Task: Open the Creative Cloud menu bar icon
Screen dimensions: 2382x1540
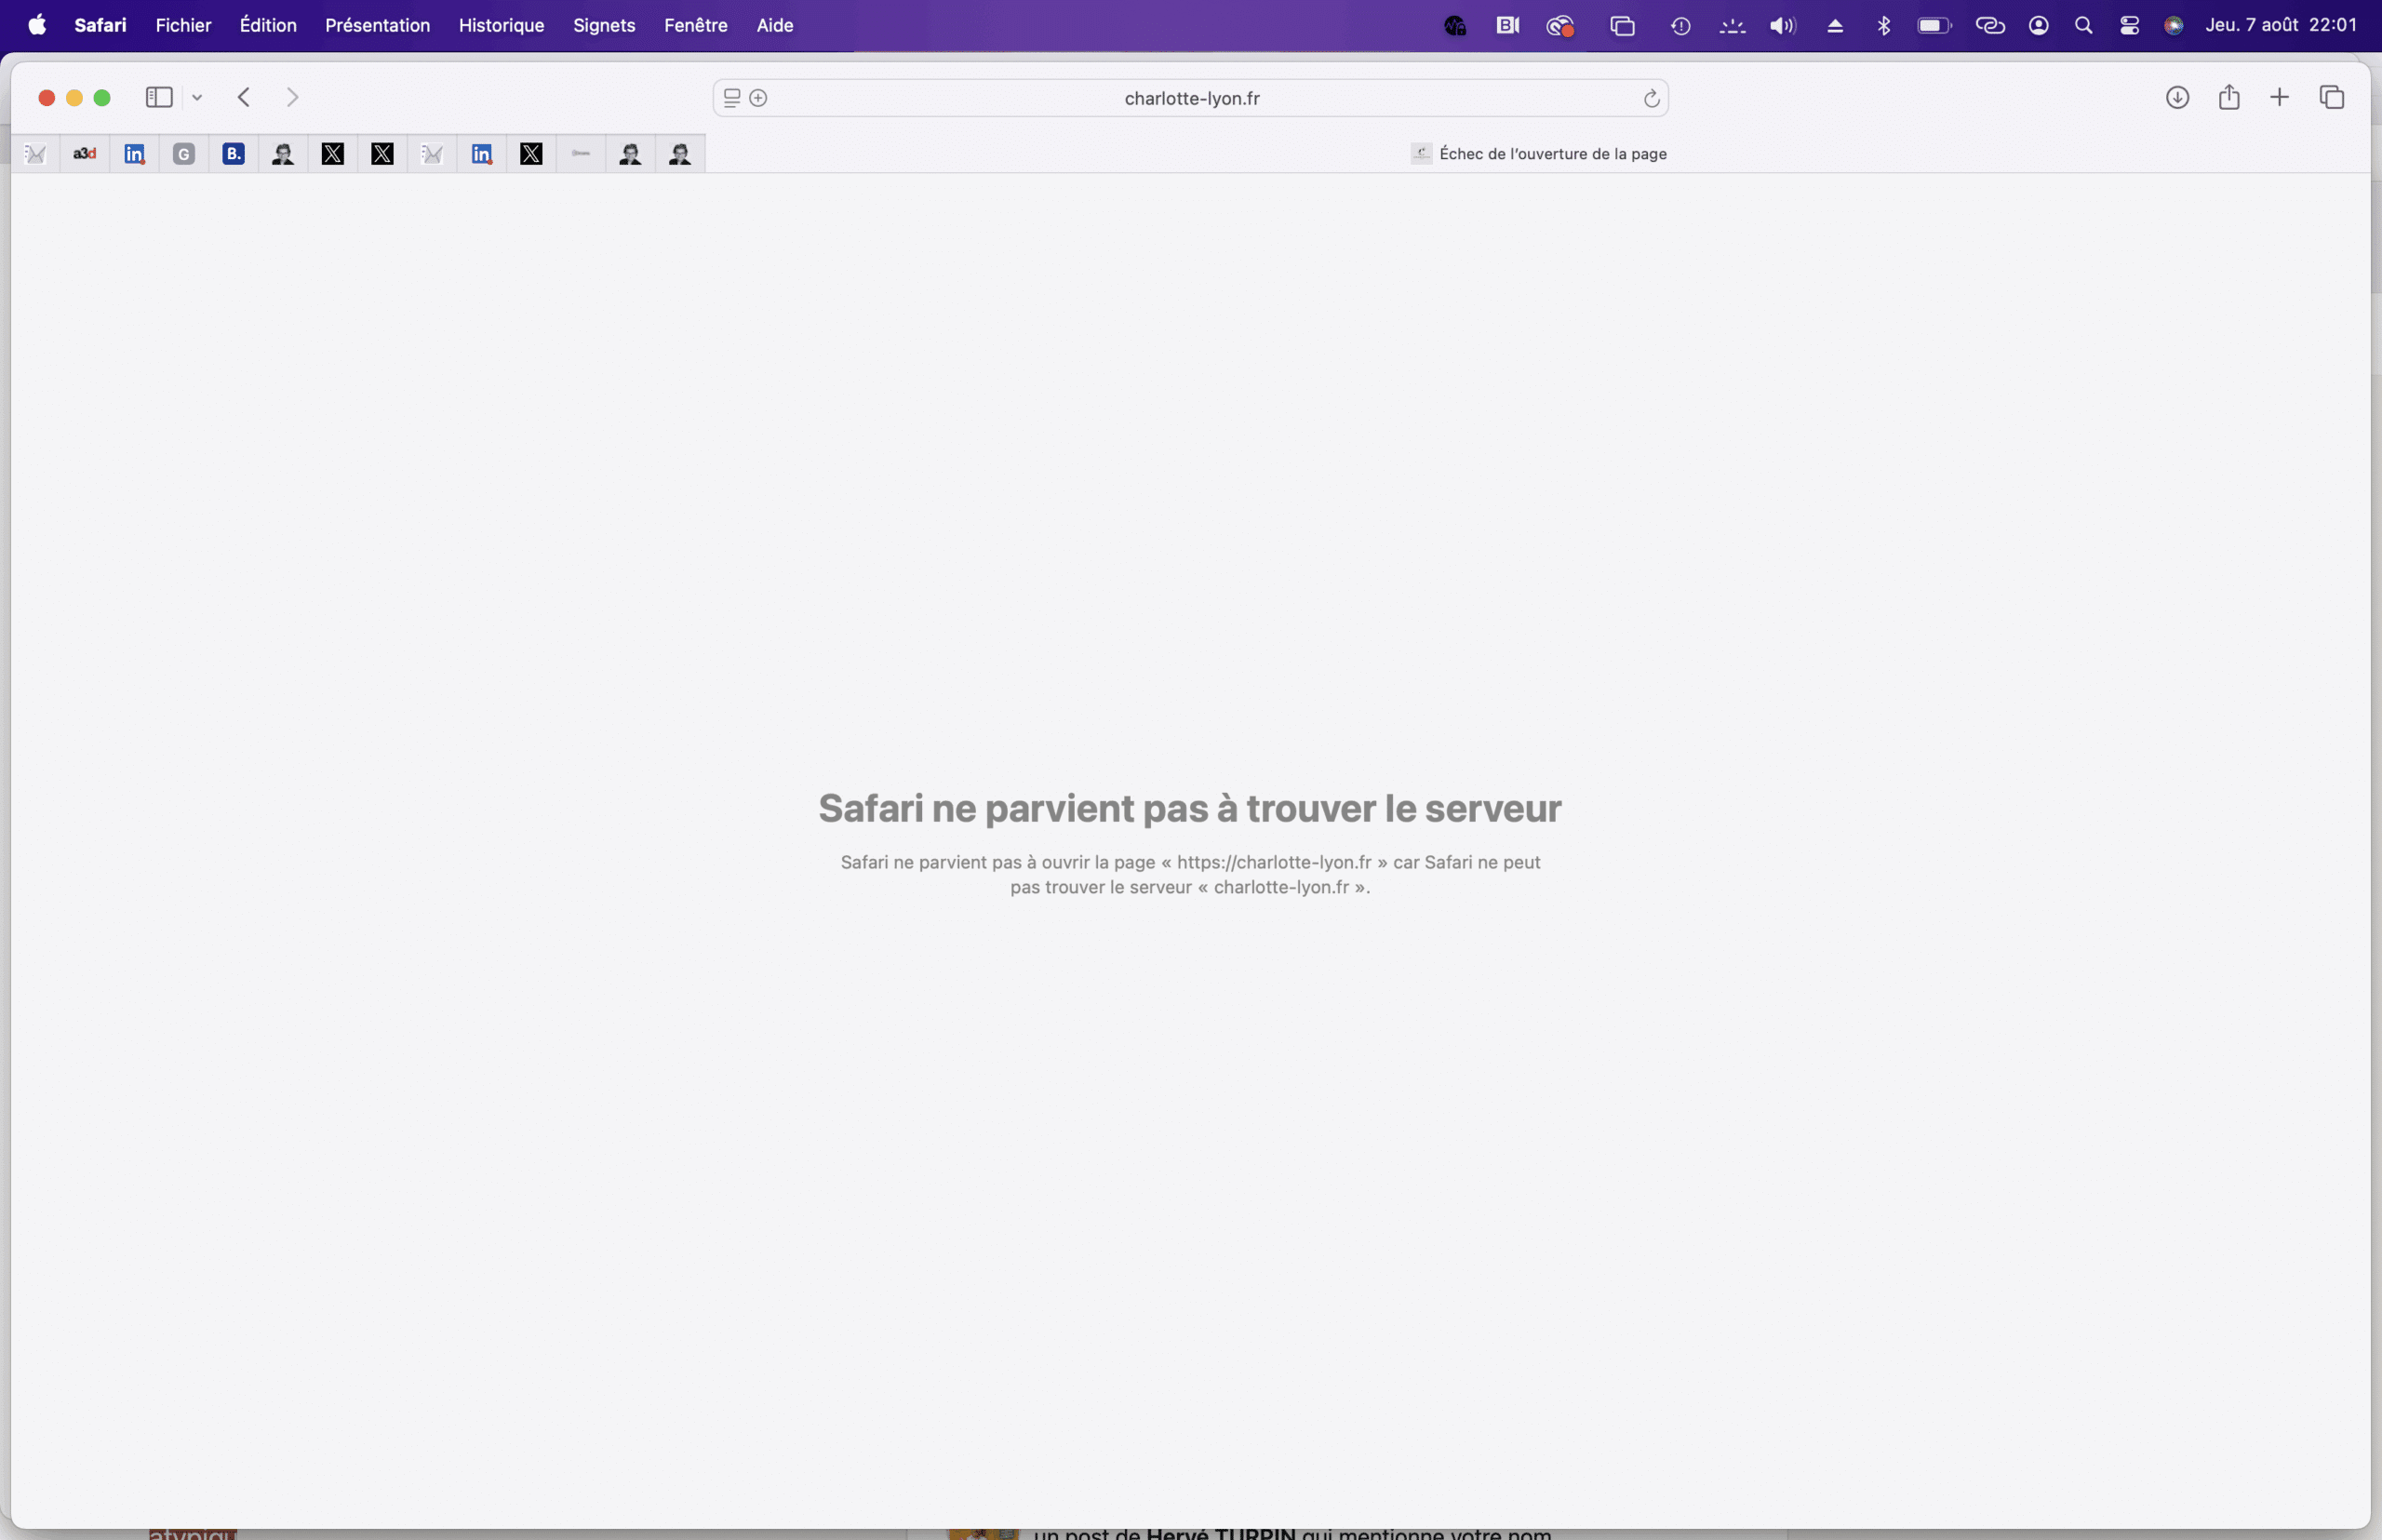Action: click(x=1560, y=25)
